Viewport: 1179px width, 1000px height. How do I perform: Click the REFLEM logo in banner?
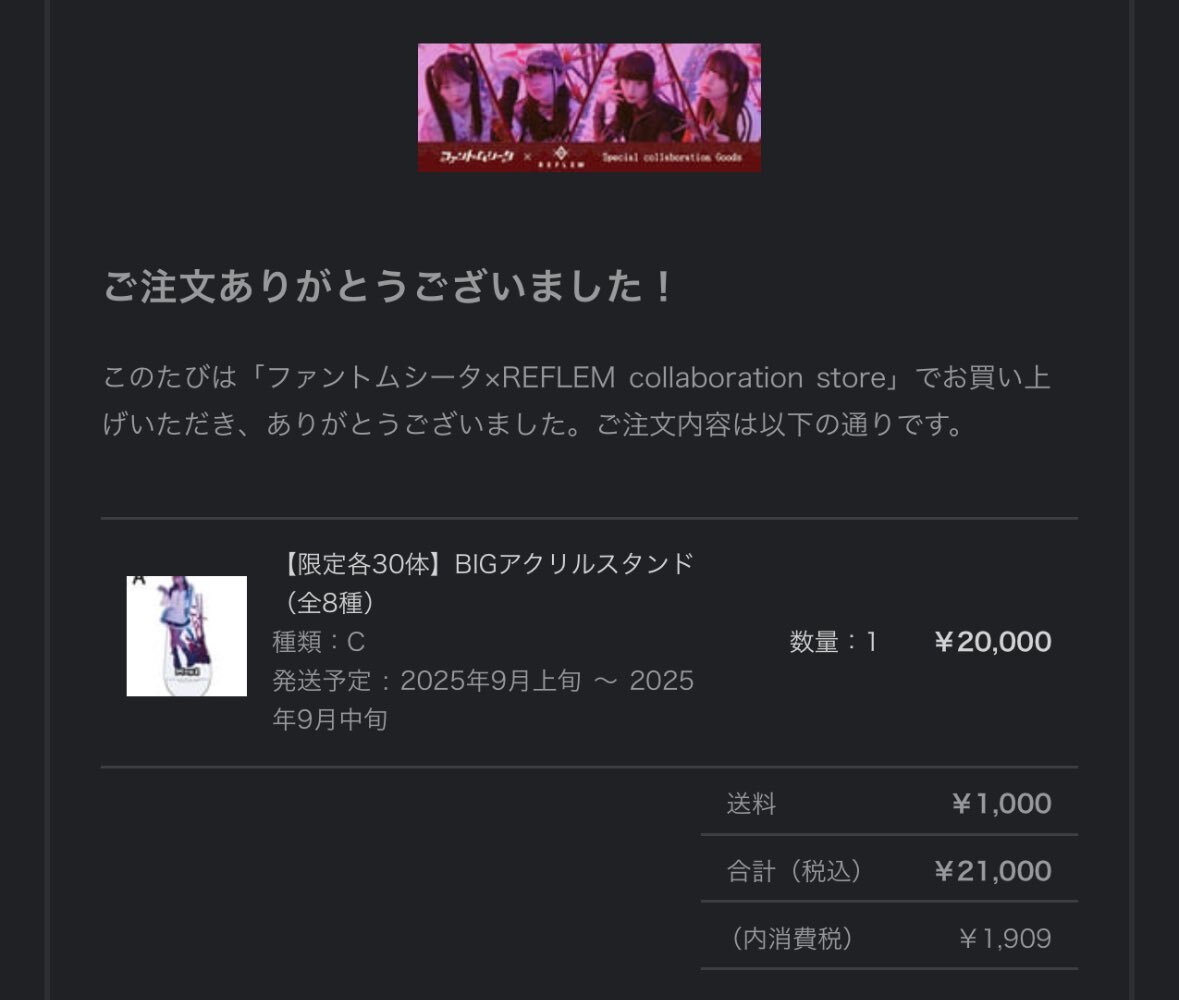point(562,157)
